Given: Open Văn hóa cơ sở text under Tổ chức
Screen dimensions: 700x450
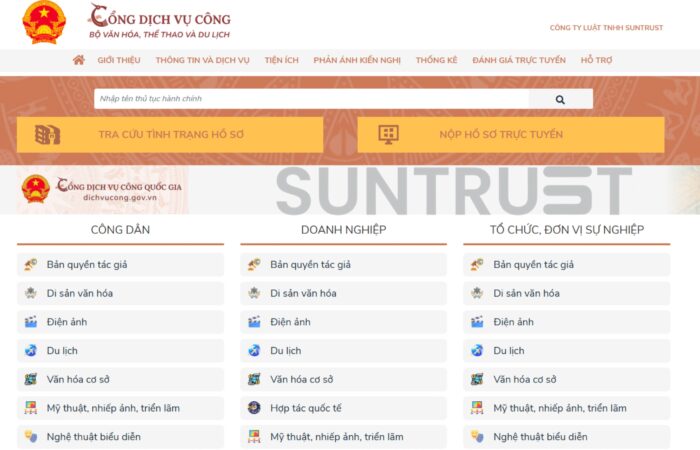Looking at the screenshot, I should 525,379.
